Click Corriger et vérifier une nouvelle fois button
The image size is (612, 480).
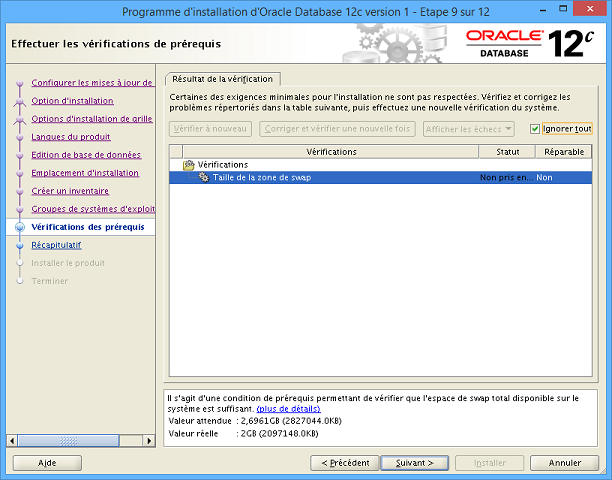click(337, 129)
